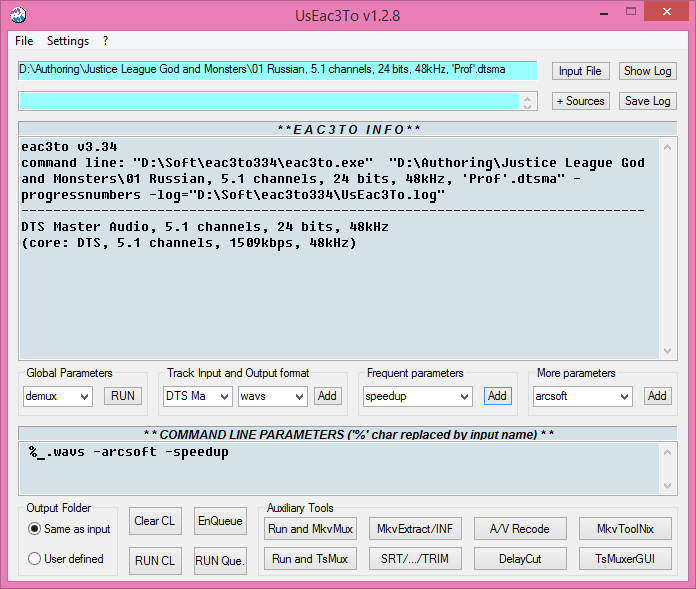Expand the speedup frequent parameters dropdown
This screenshot has width=696, height=589.
coord(464,396)
